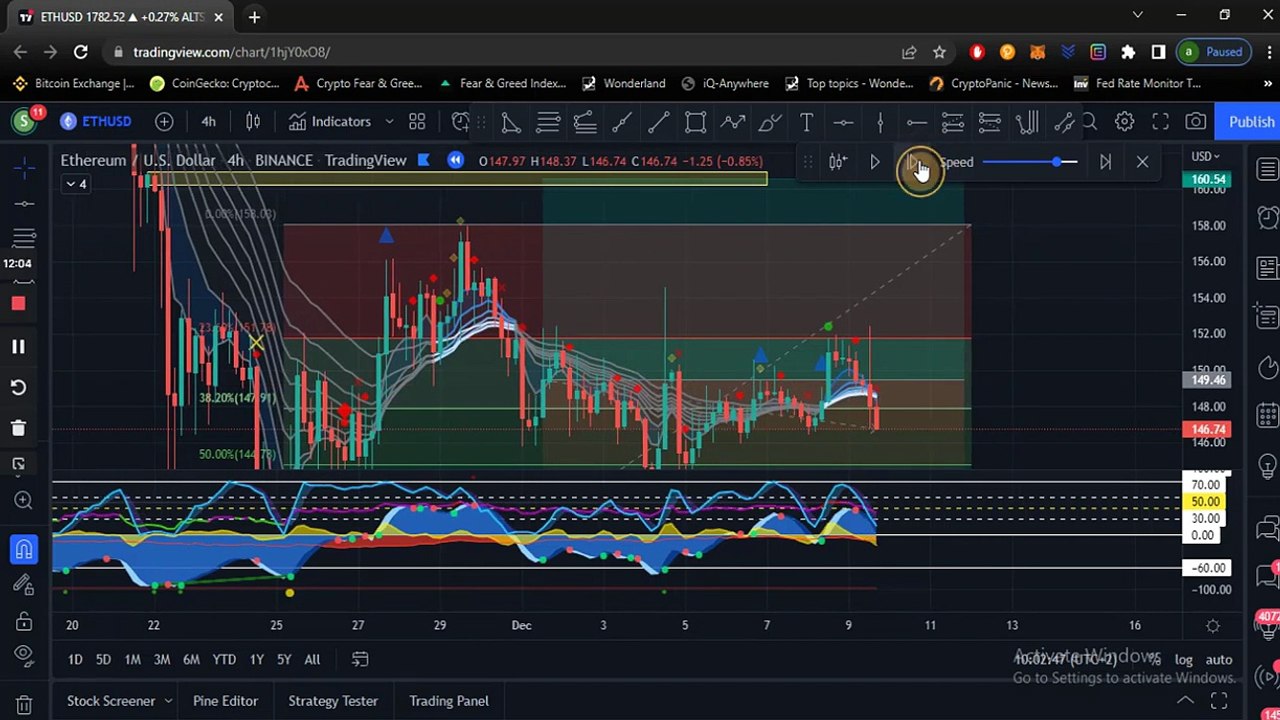This screenshot has width=1280, height=720.
Task: Publish the chart idea
Action: point(1251,122)
